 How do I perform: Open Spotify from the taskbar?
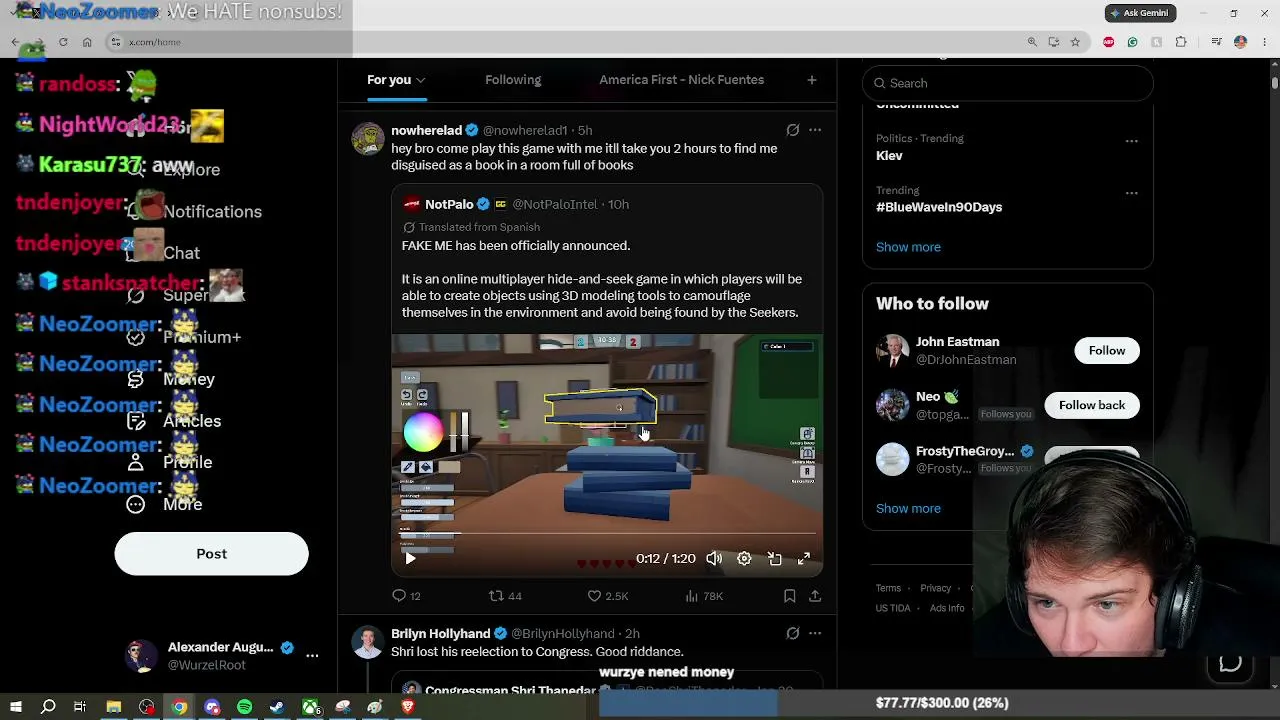tap(244, 707)
